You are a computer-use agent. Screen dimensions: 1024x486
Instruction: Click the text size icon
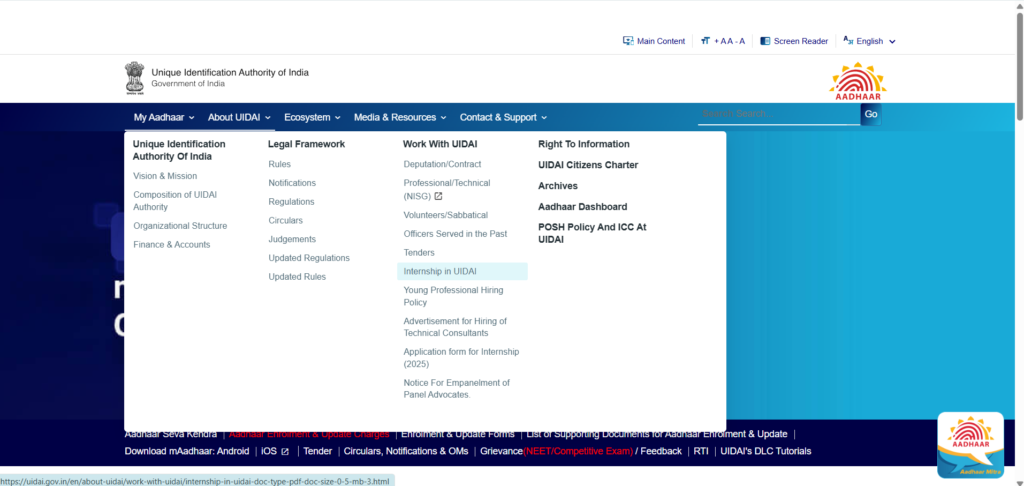tap(705, 40)
